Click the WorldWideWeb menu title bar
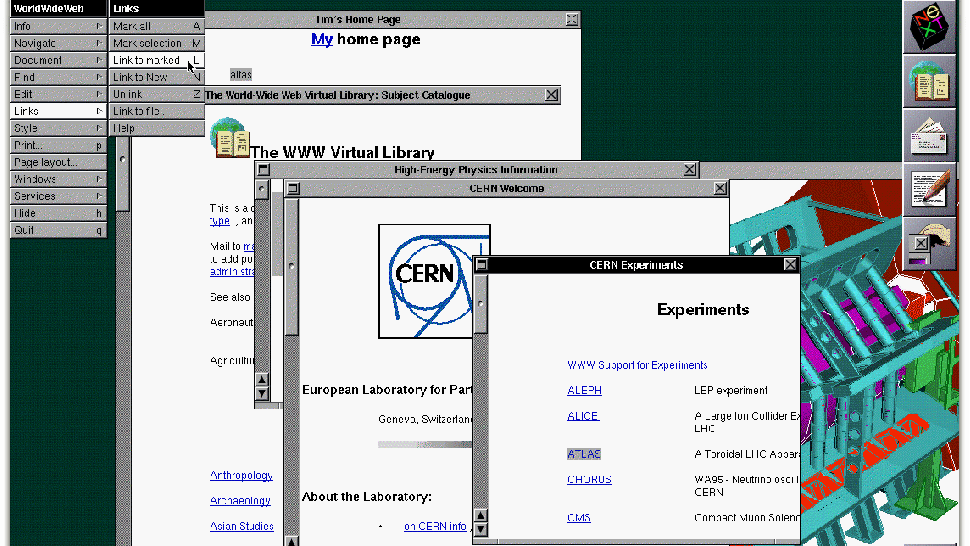 coord(58,9)
